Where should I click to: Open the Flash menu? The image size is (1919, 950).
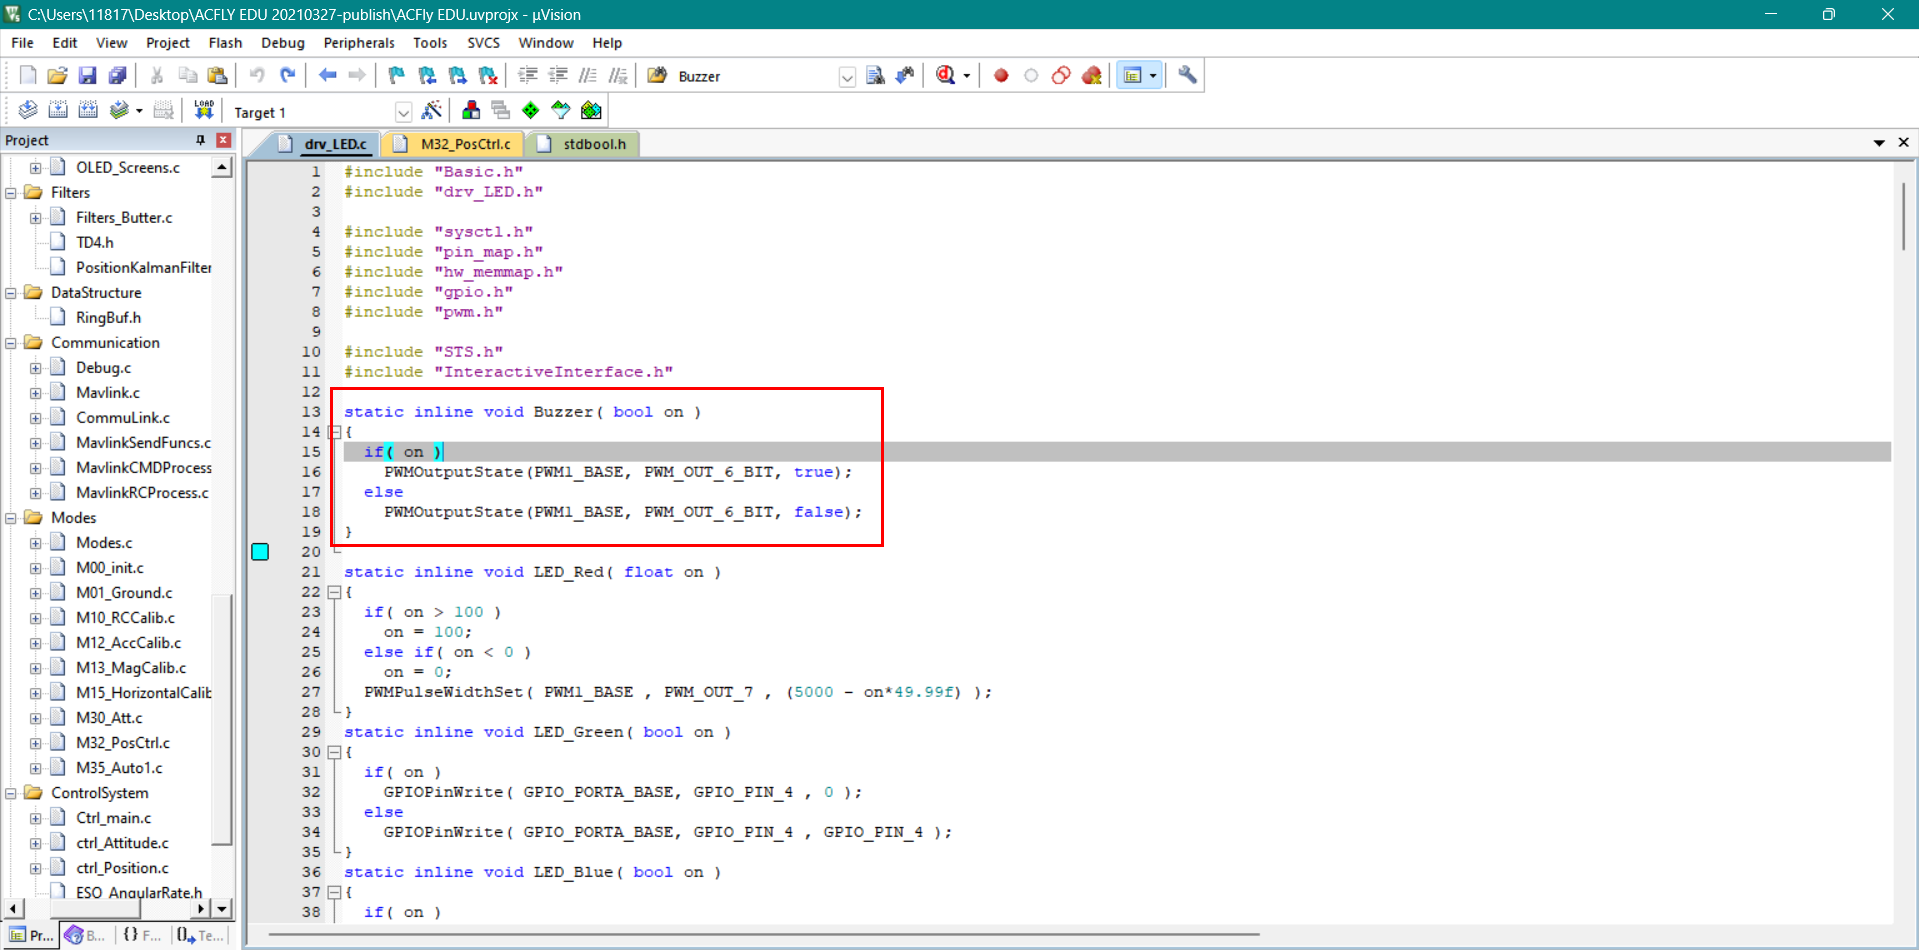tap(225, 43)
